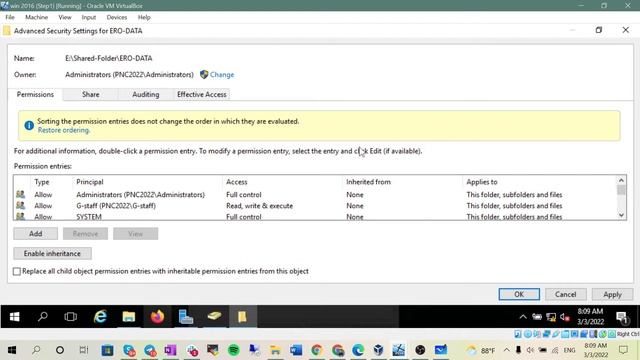This screenshot has height=360, width=640.
Task: Open the VirtualBox Input menu
Action: coord(89,17)
